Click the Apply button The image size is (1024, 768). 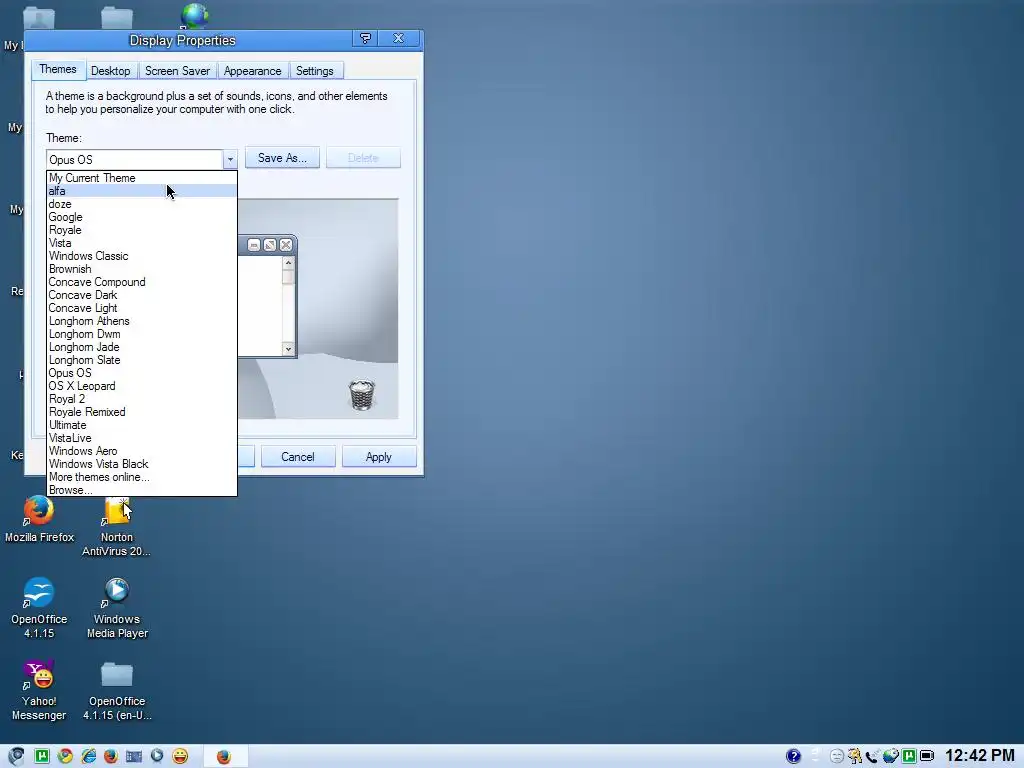click(379, 456)
